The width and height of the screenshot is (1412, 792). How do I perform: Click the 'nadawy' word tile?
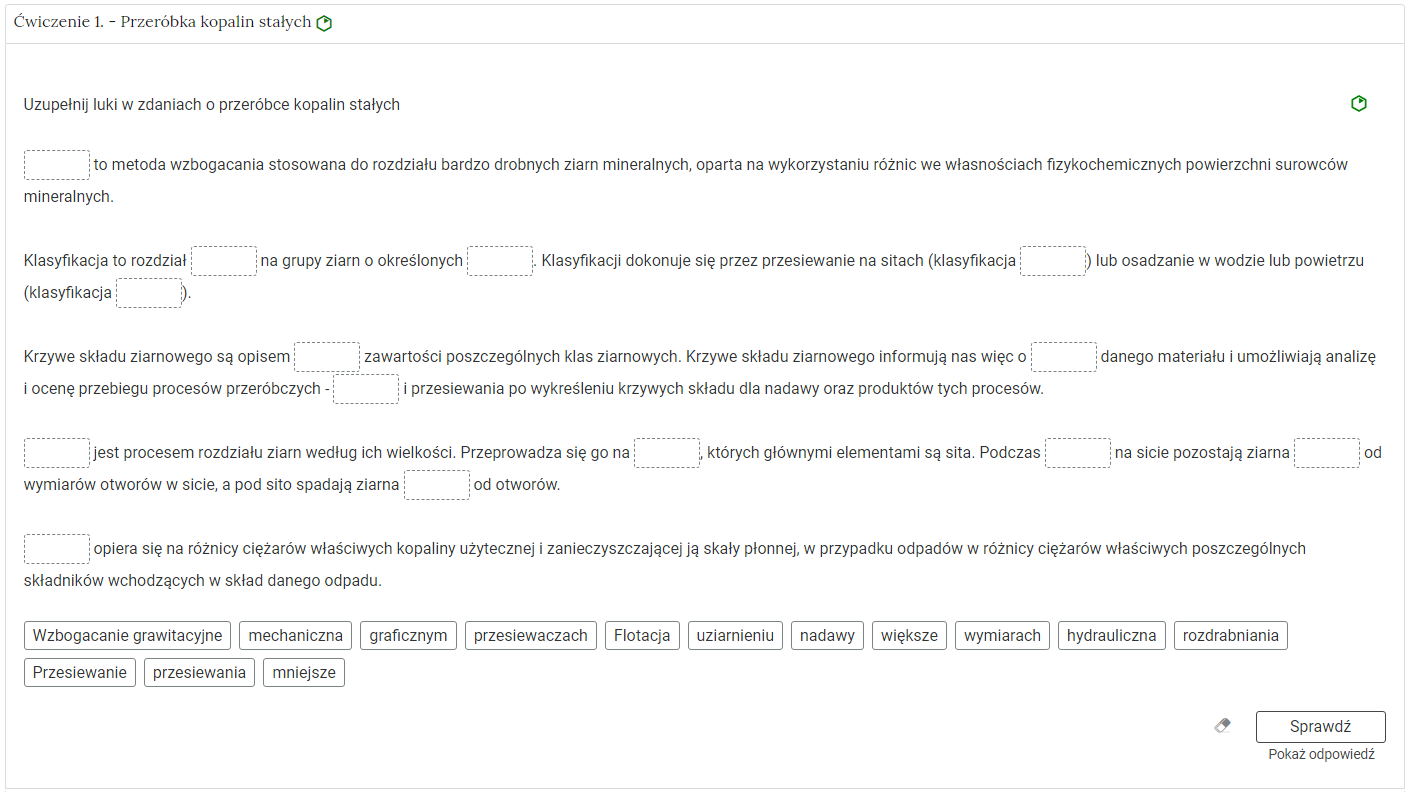click(x=827, y=636)
